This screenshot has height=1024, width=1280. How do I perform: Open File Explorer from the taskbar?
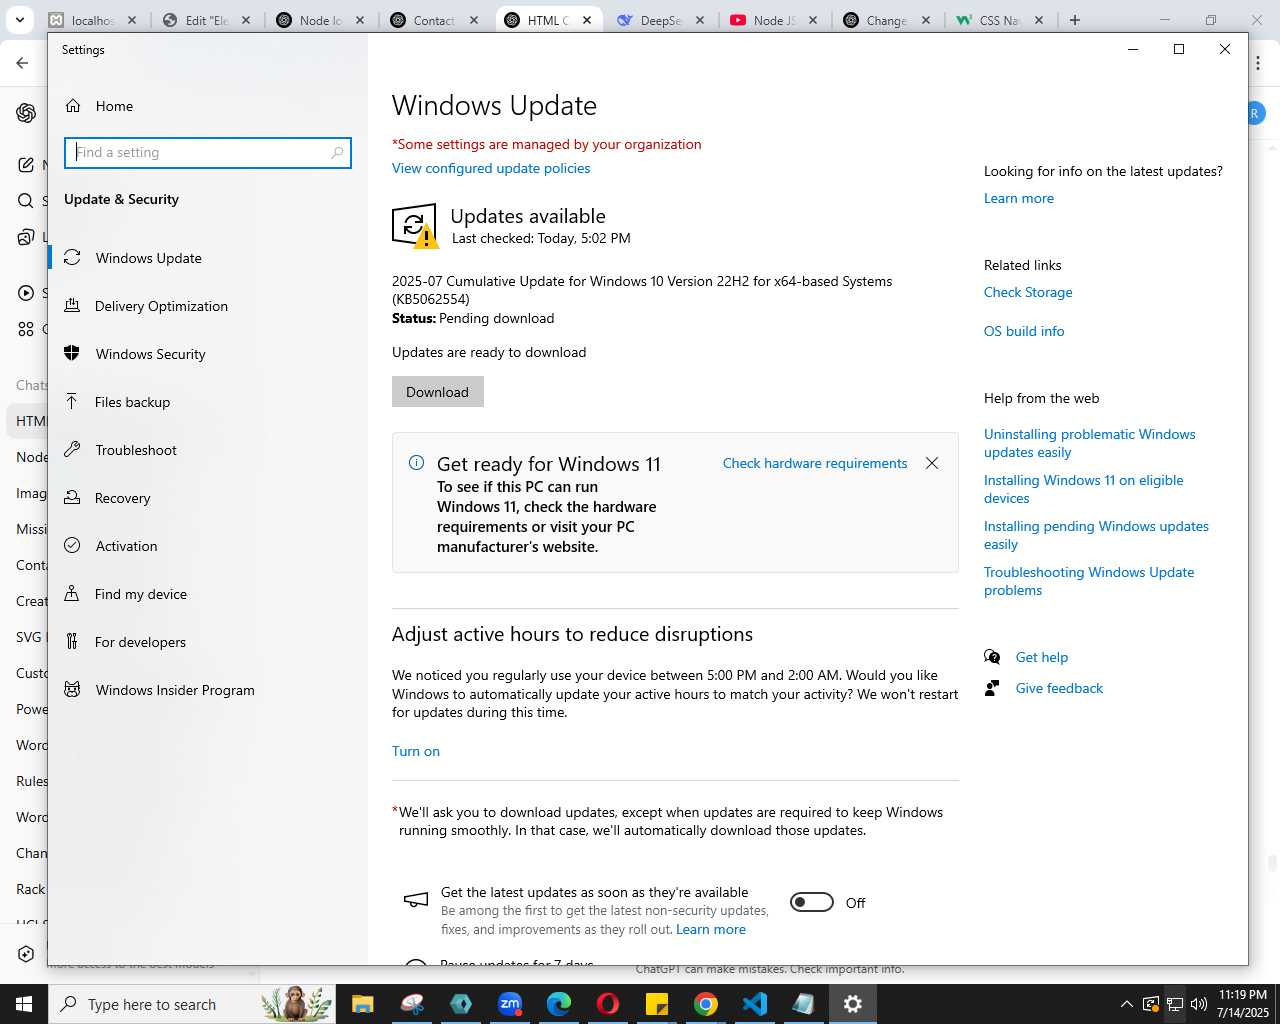tap(363, 1004)
